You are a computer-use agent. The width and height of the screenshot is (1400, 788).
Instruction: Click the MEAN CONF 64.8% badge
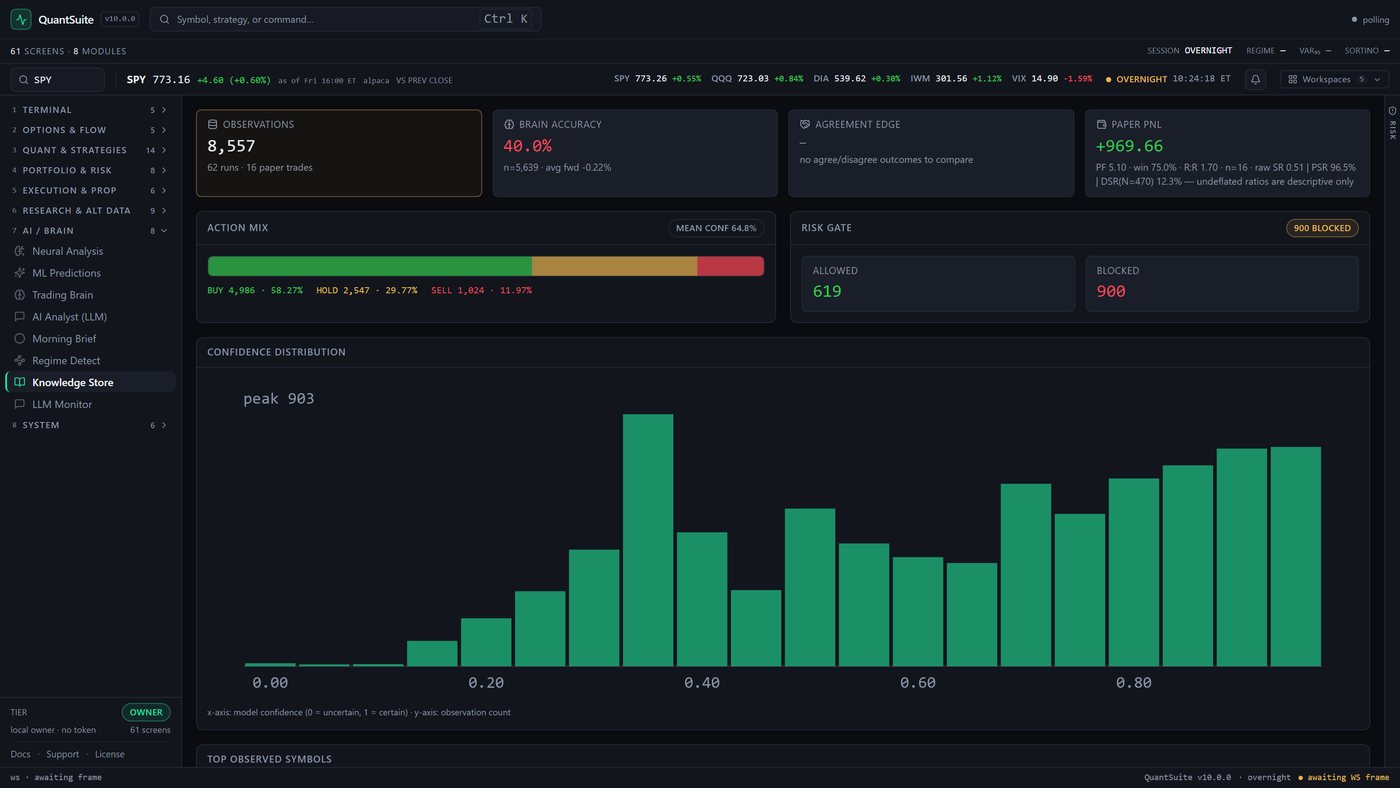[716, 228]
